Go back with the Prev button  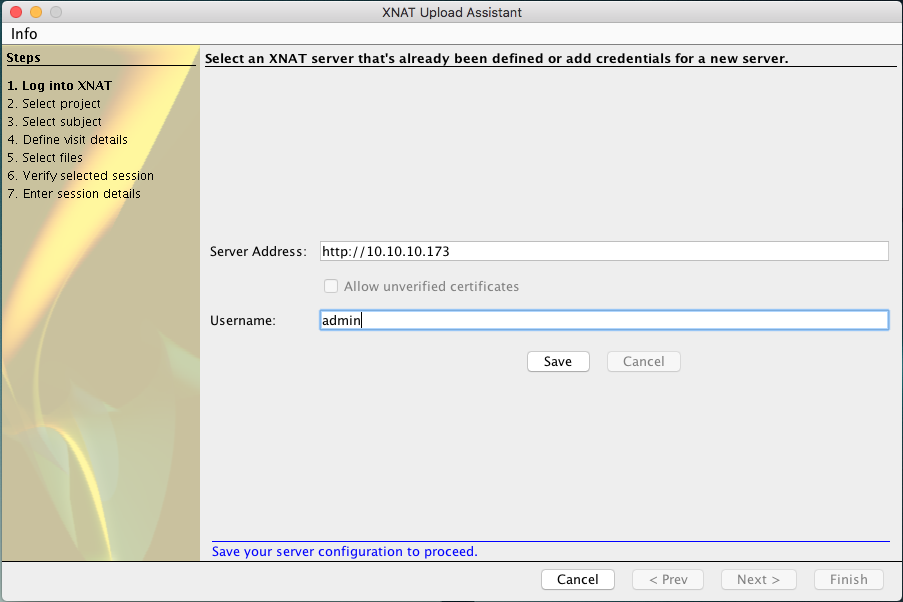pyautogui.click(x=667, y=579)
